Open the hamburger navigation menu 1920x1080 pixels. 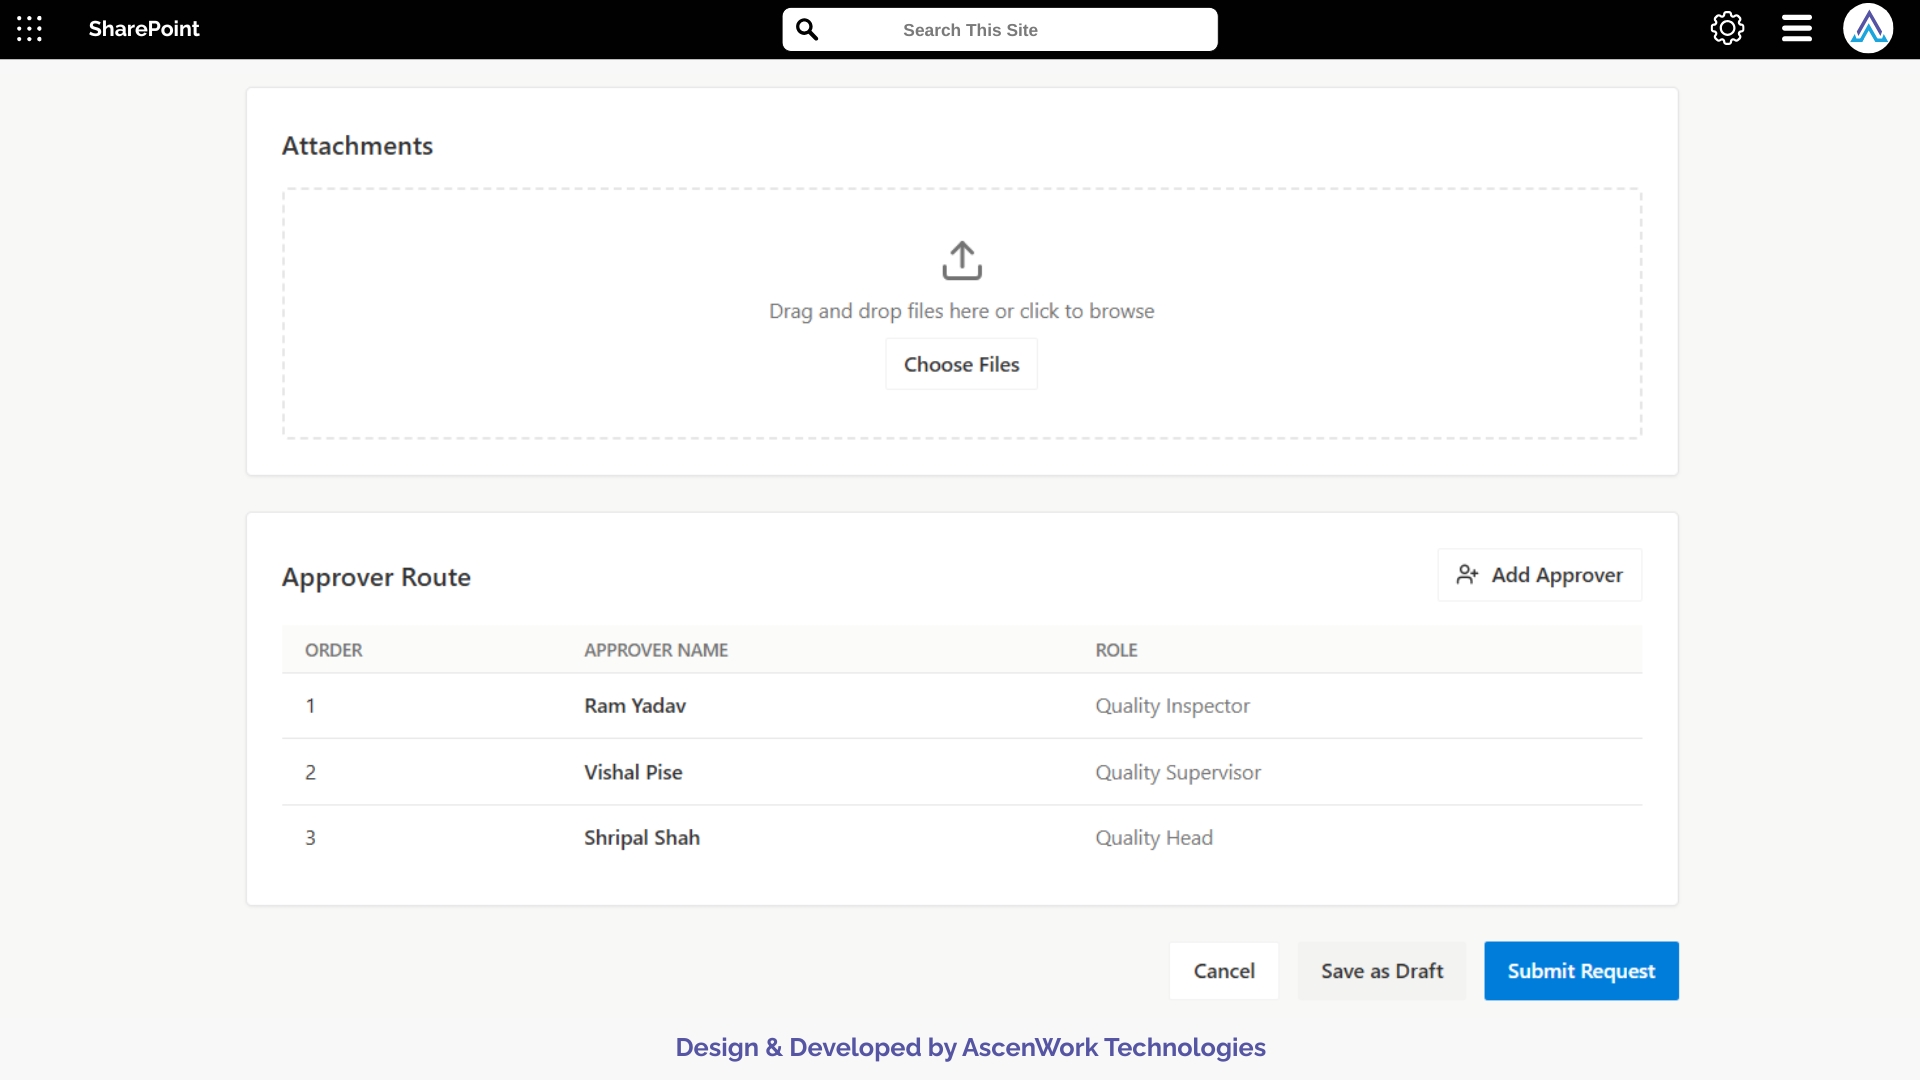(x=1795, y=28)
